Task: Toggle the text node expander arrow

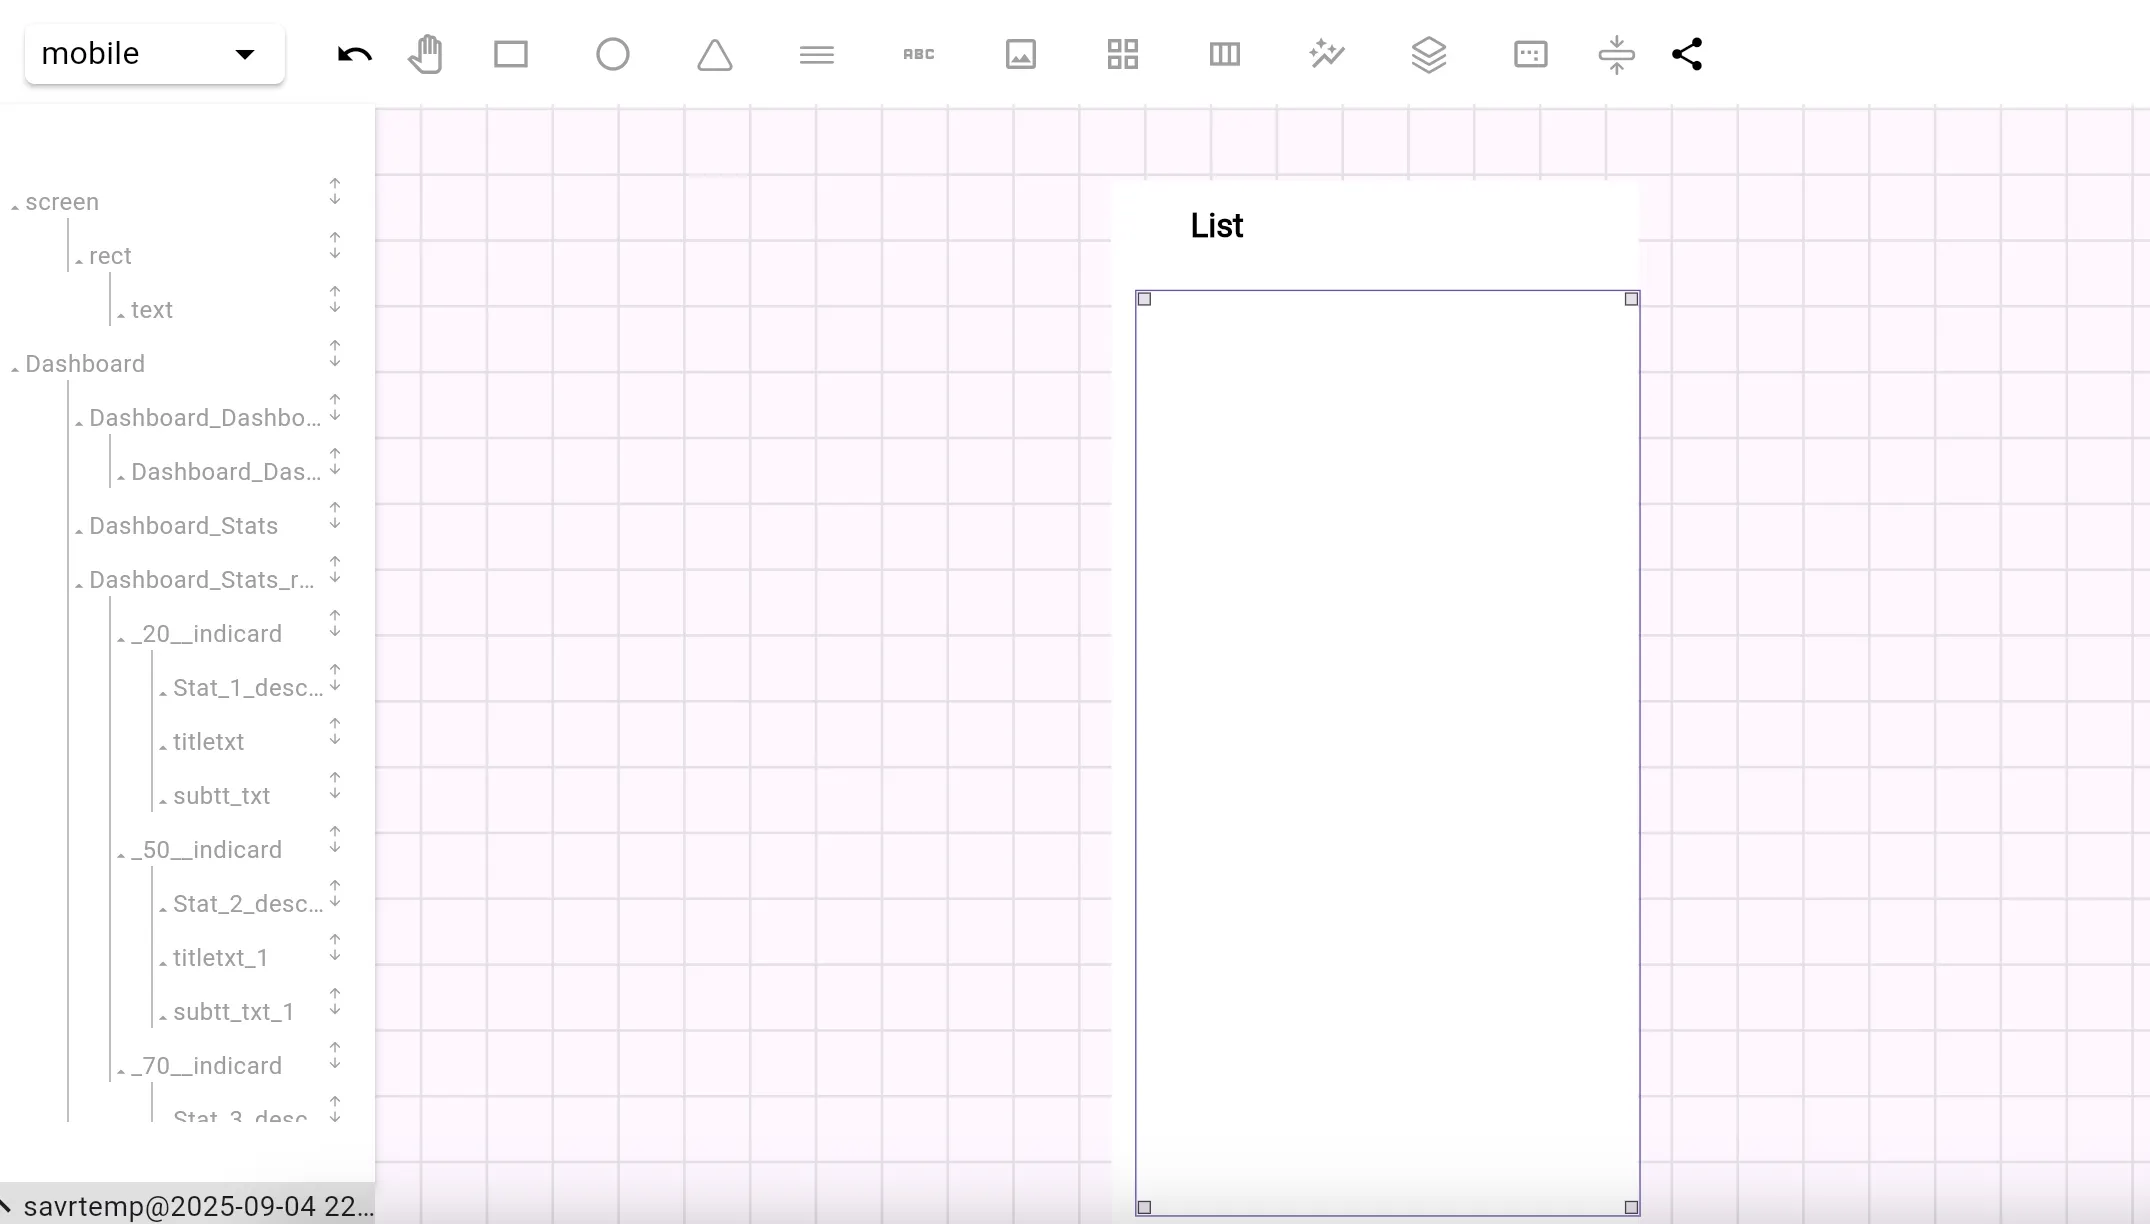Action: (x=121, y=314)
